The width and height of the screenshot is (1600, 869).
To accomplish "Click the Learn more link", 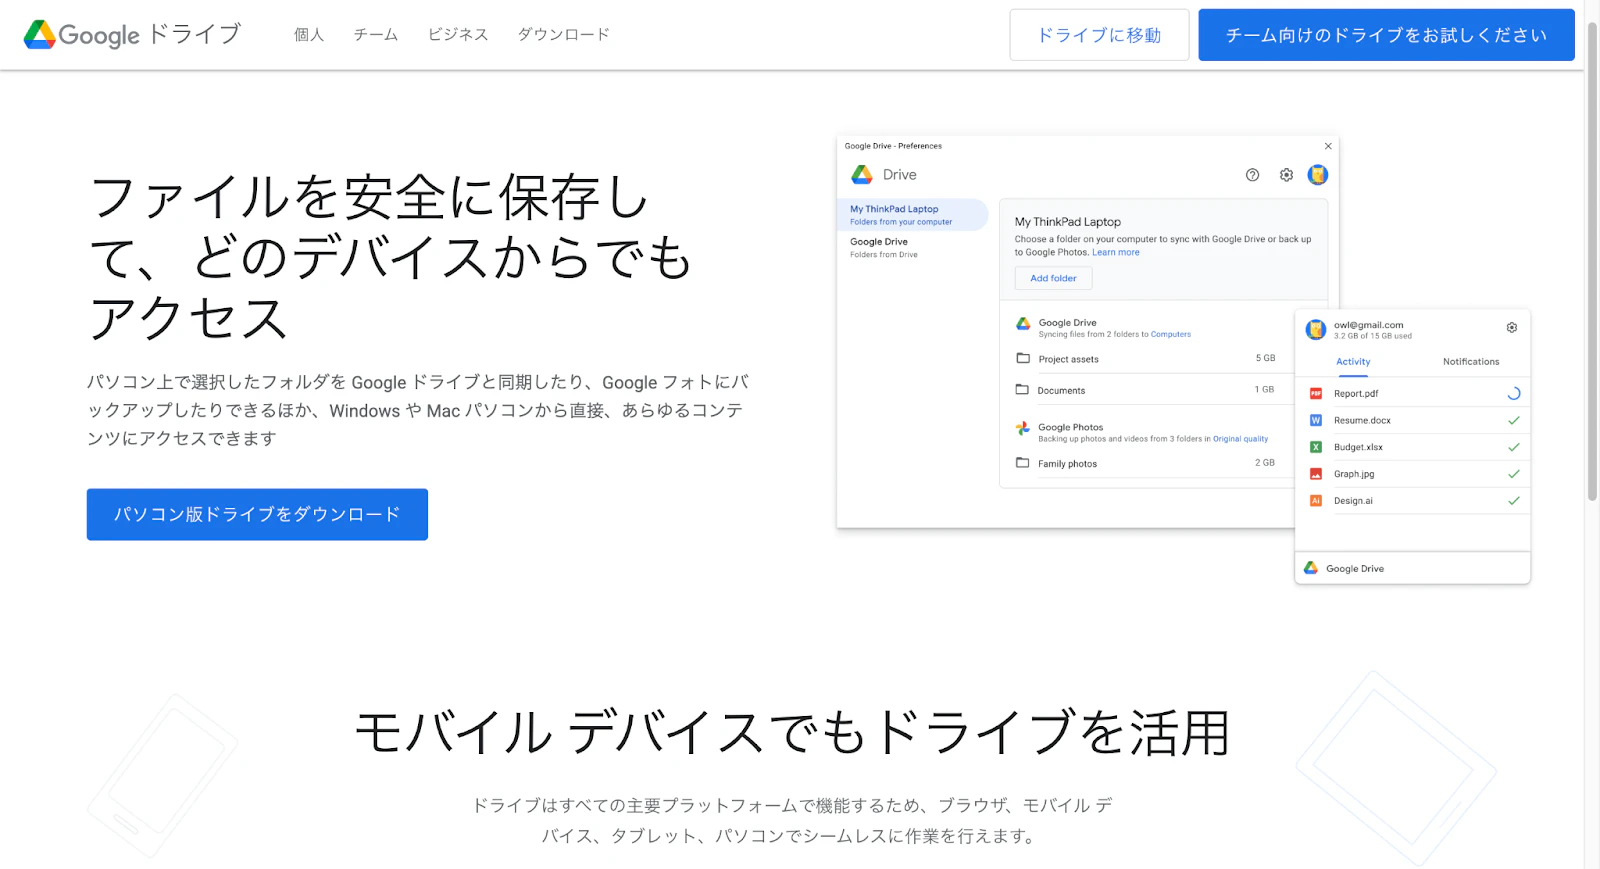I will coord(1115,253).
